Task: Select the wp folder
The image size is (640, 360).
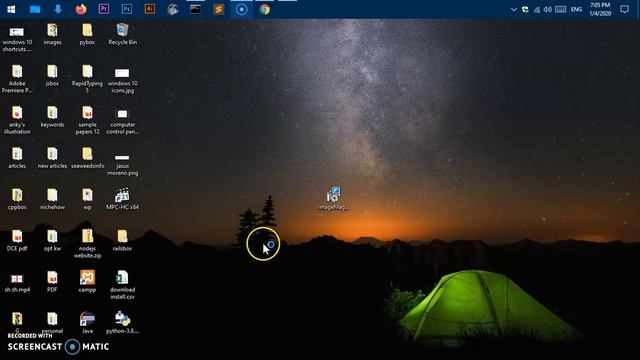Action: pyautogui.click(x=87, y=200)
